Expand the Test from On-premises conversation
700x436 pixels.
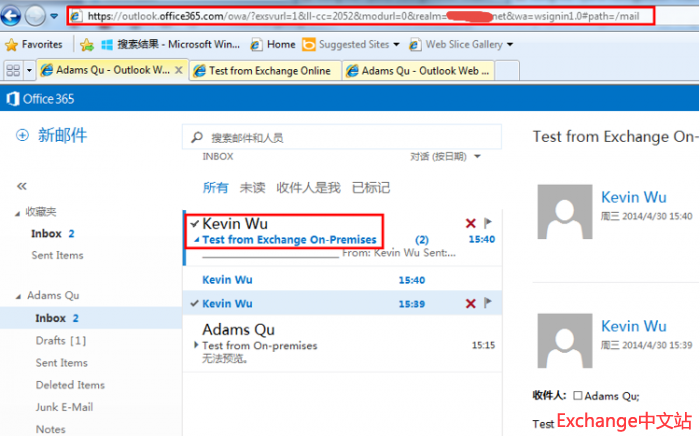(x=195, y=345)
